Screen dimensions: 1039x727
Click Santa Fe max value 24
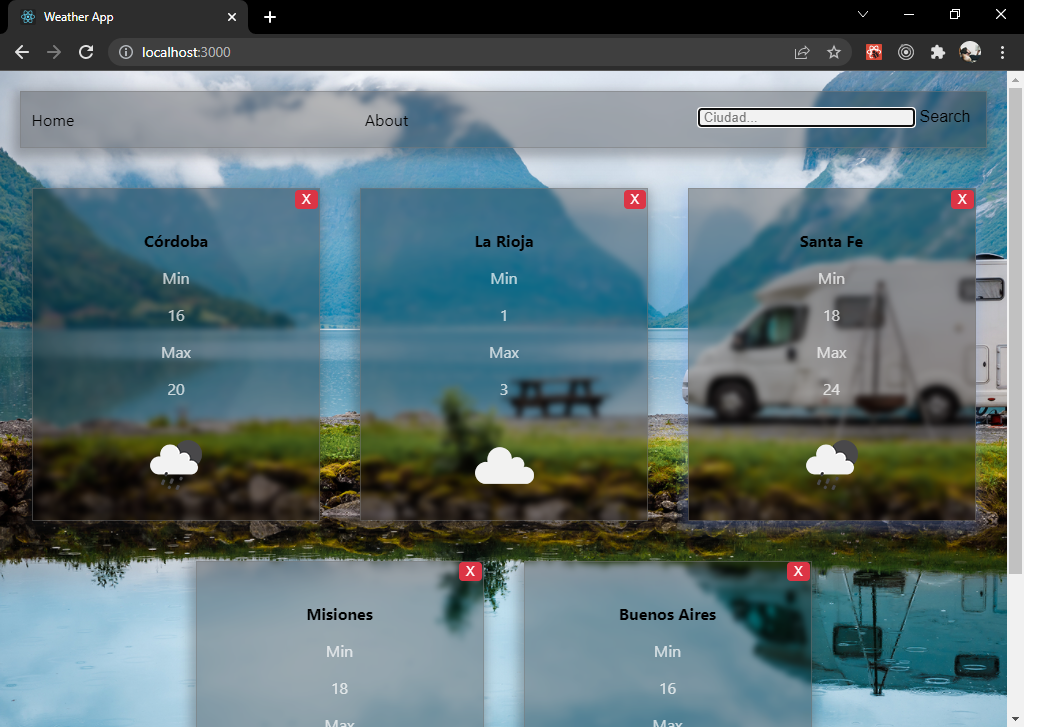(832, 390)
